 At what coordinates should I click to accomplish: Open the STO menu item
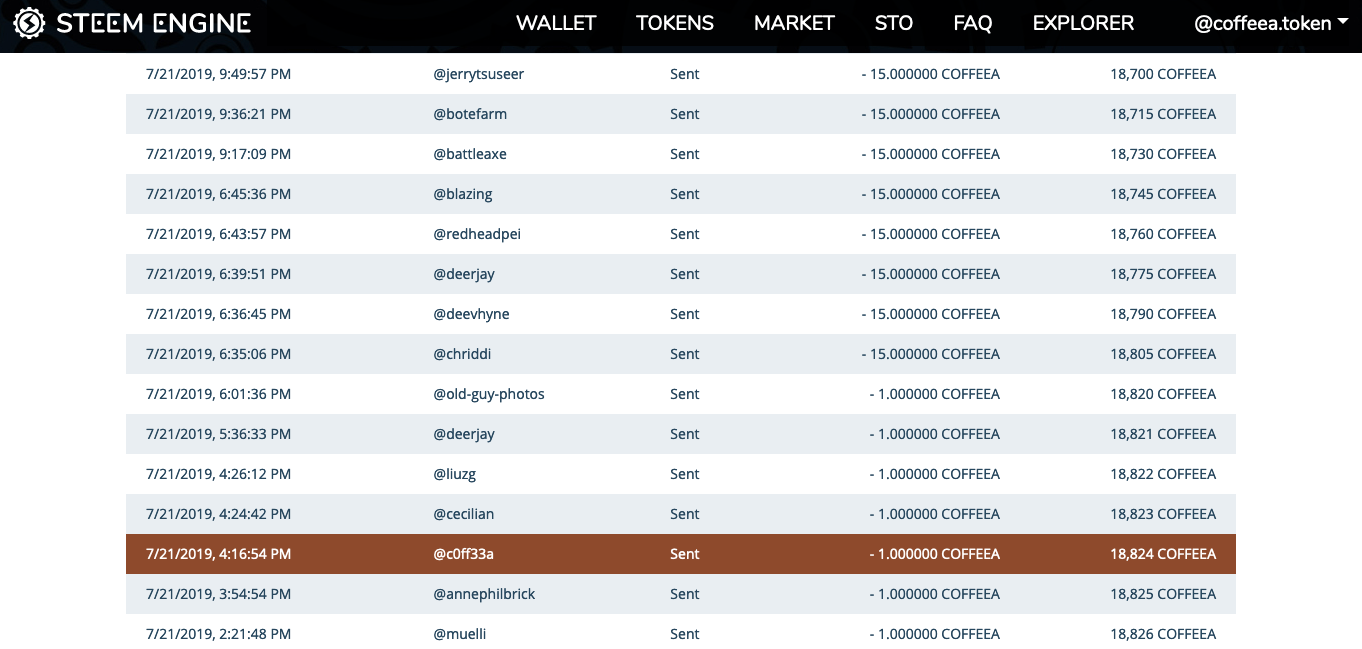click(x=893, y=23)
